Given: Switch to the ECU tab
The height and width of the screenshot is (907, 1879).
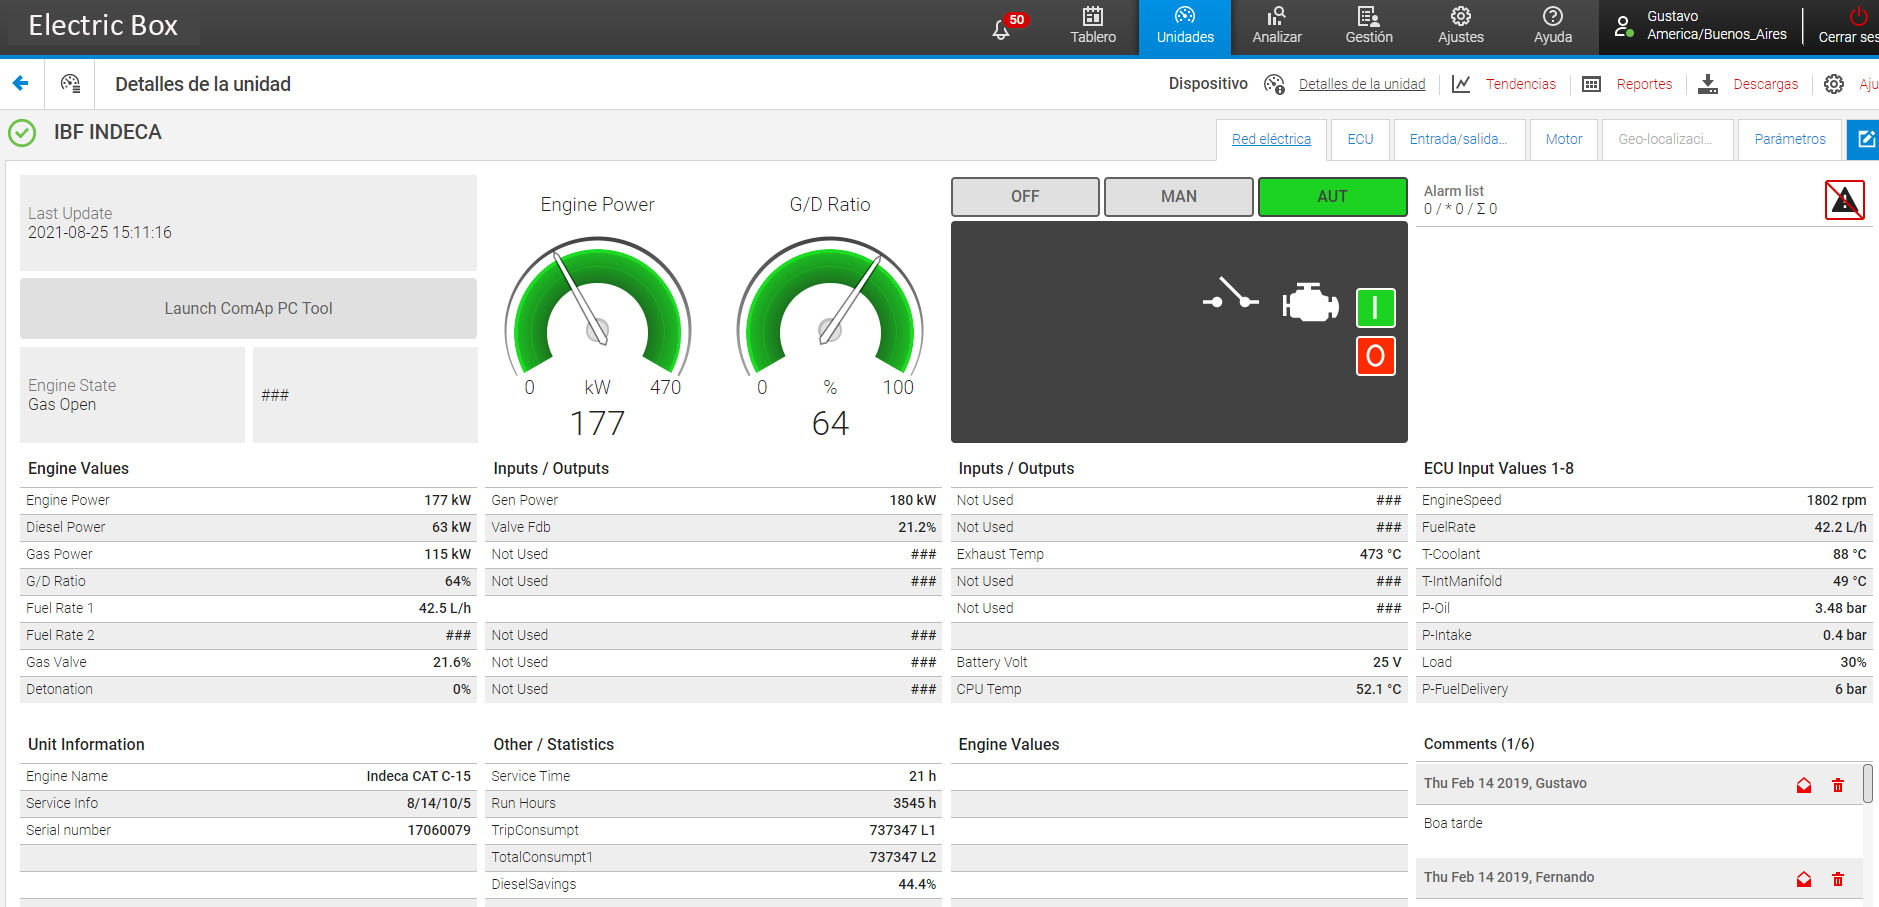Looking at the screenshot, I should 1360,140.
